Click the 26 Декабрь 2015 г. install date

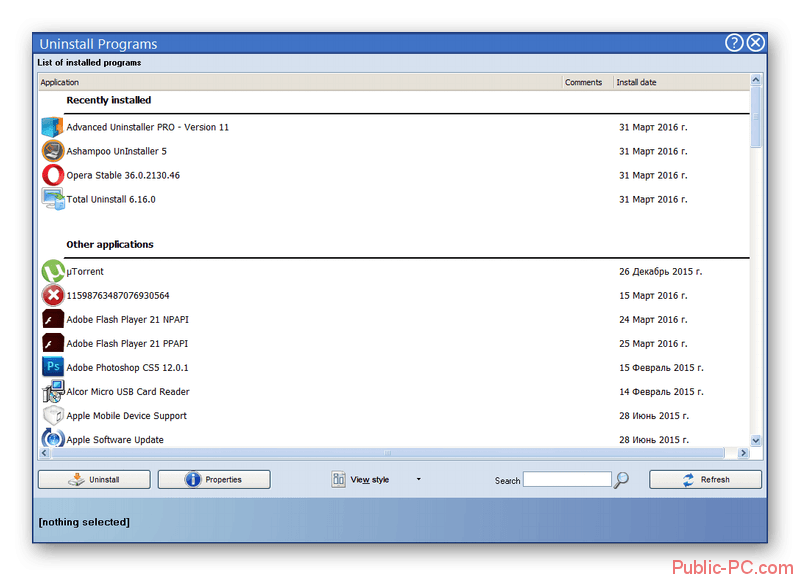coord(660,271)
